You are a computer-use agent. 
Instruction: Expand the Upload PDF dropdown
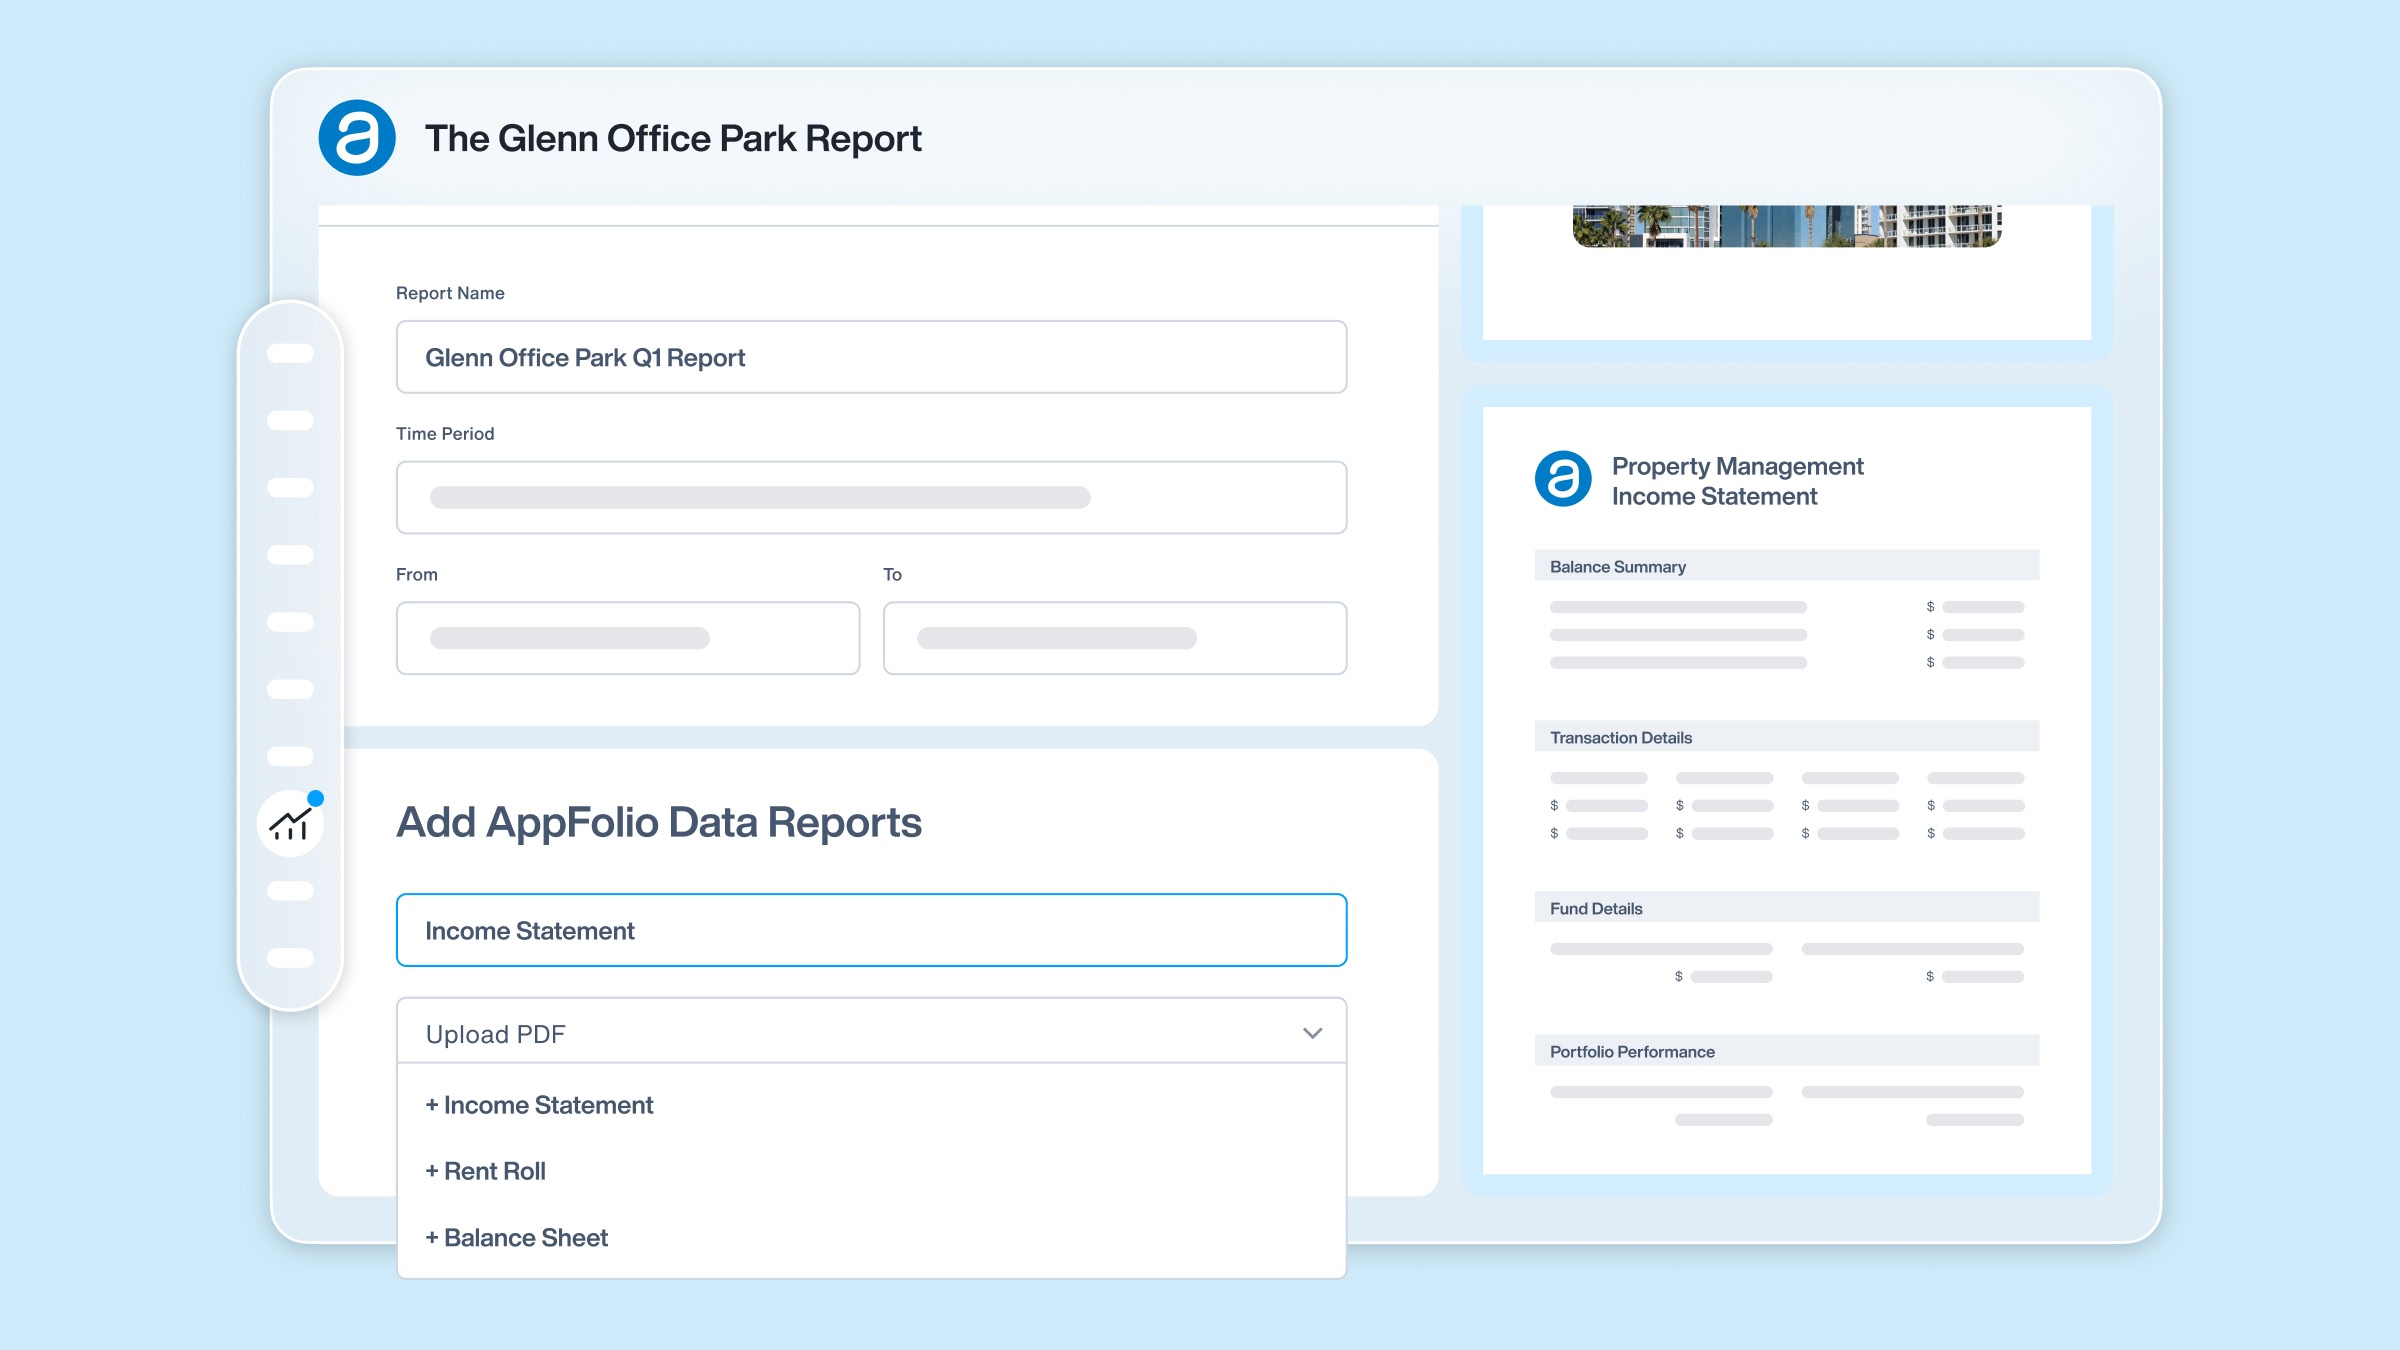click(x=871, y=1033)
